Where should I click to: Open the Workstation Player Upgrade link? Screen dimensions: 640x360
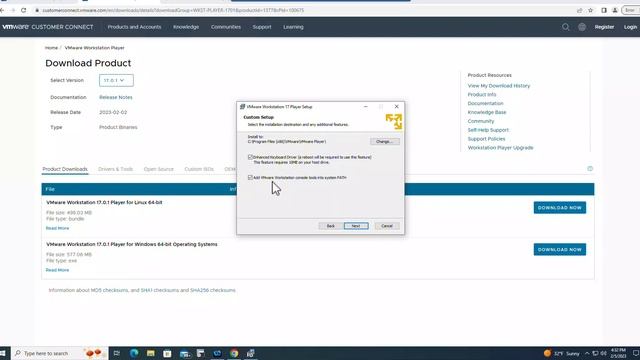pyautogui.click(x=500, y=148)
